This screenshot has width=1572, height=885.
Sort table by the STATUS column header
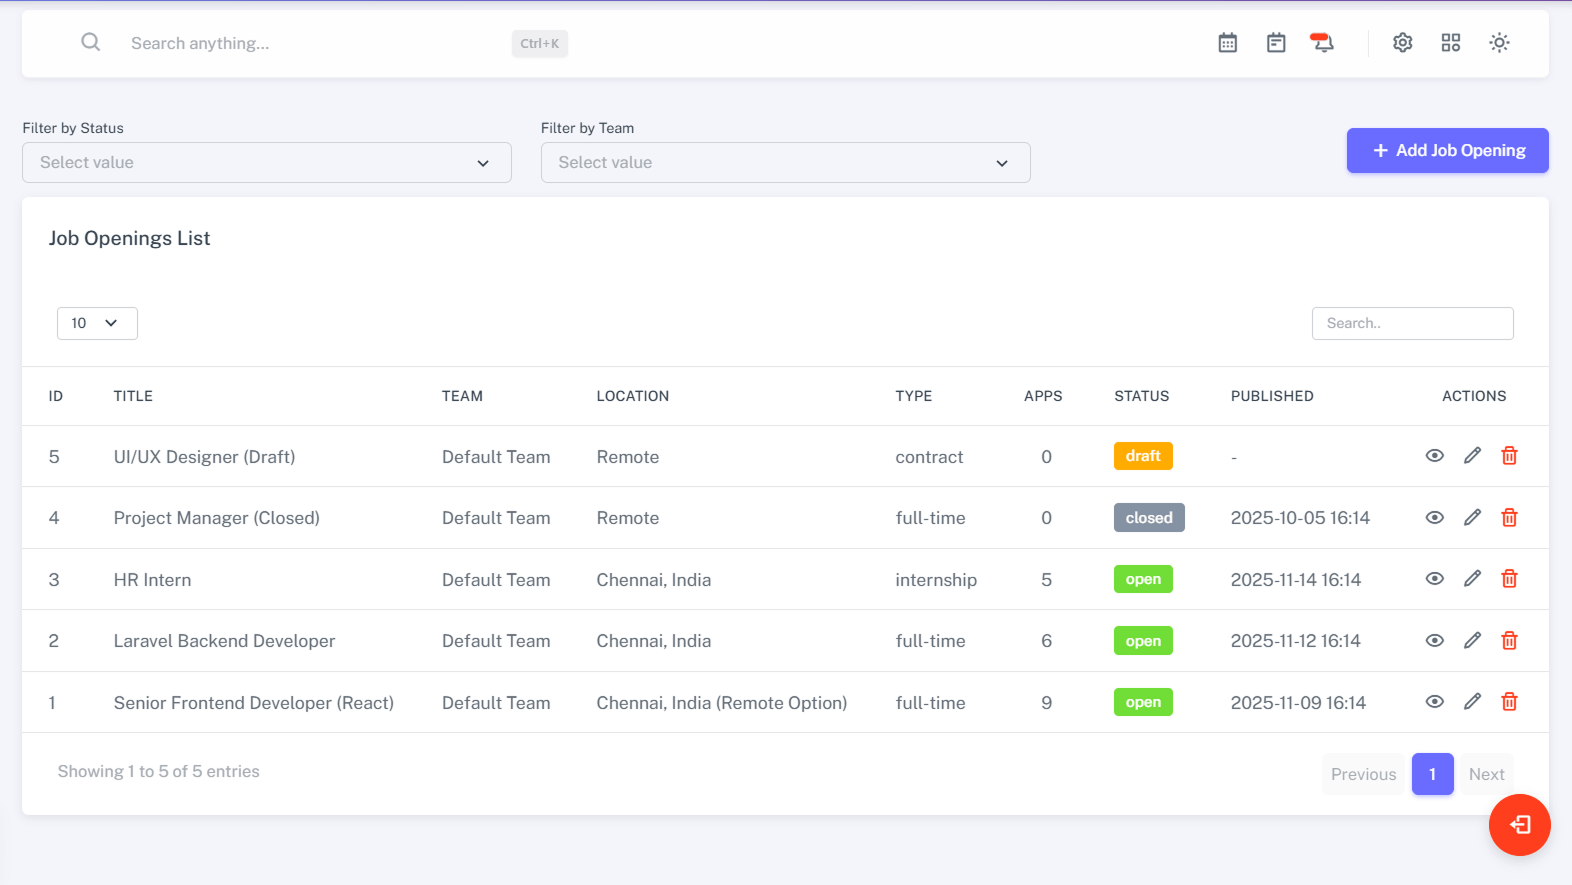tap(1141, 396)
